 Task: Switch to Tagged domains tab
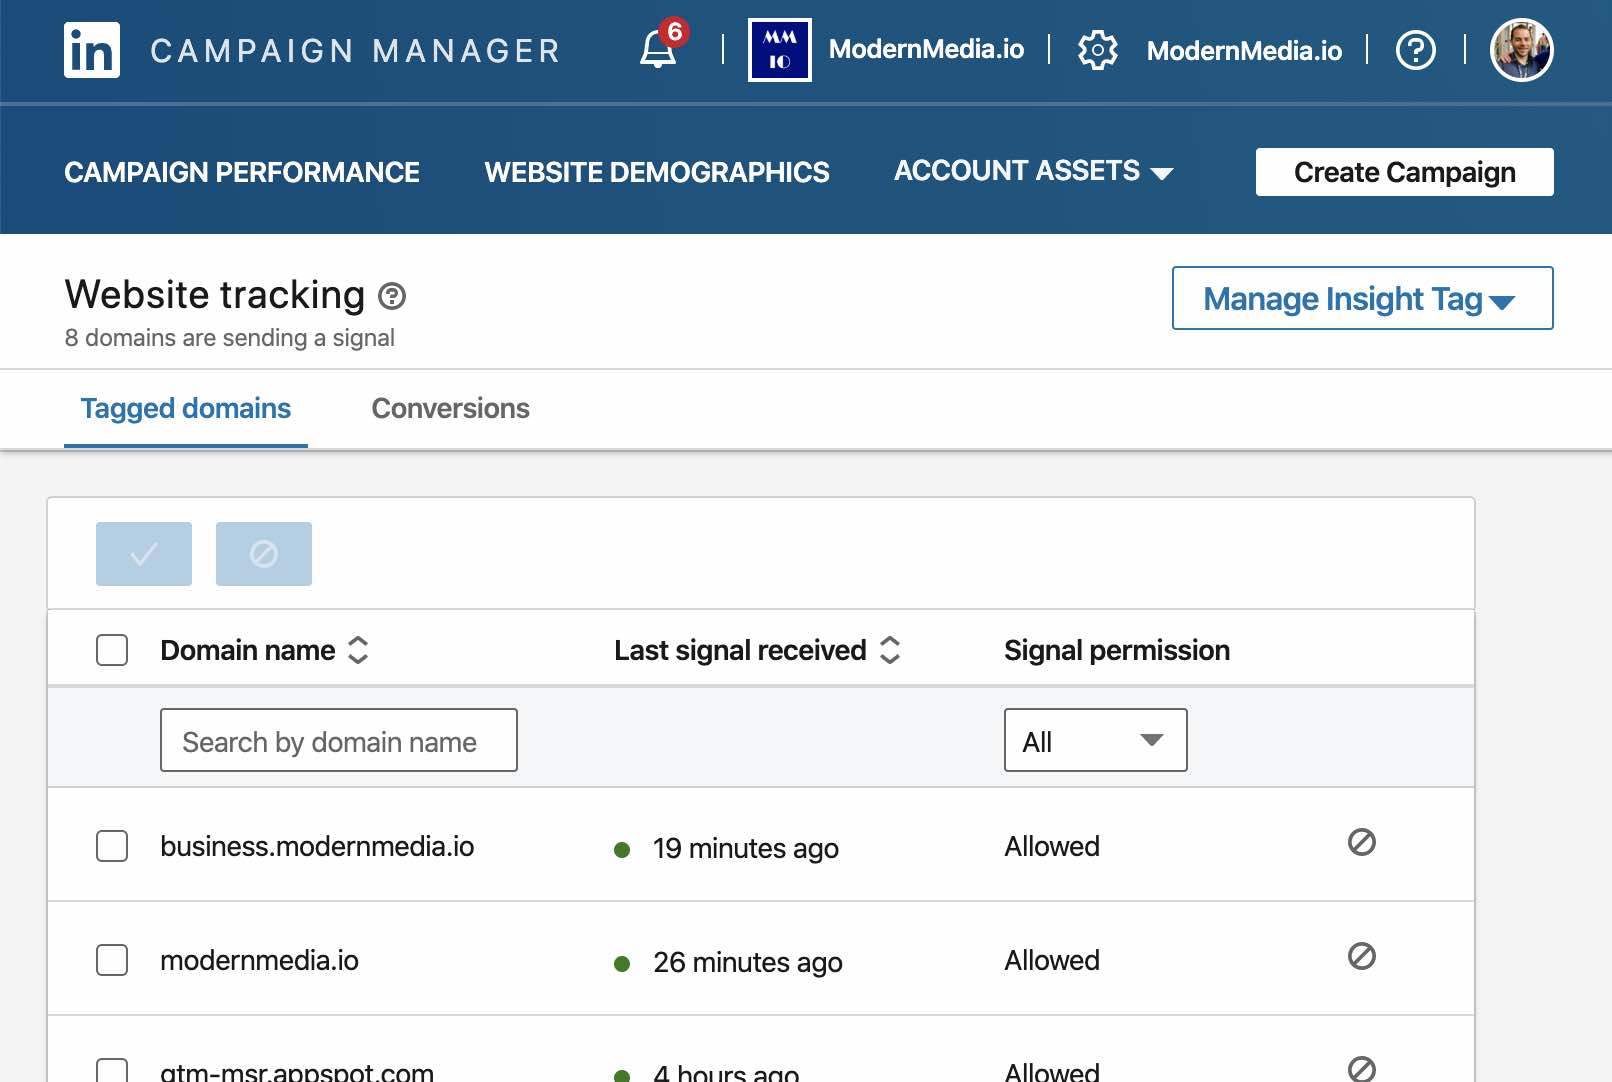(x=186, y=408)
